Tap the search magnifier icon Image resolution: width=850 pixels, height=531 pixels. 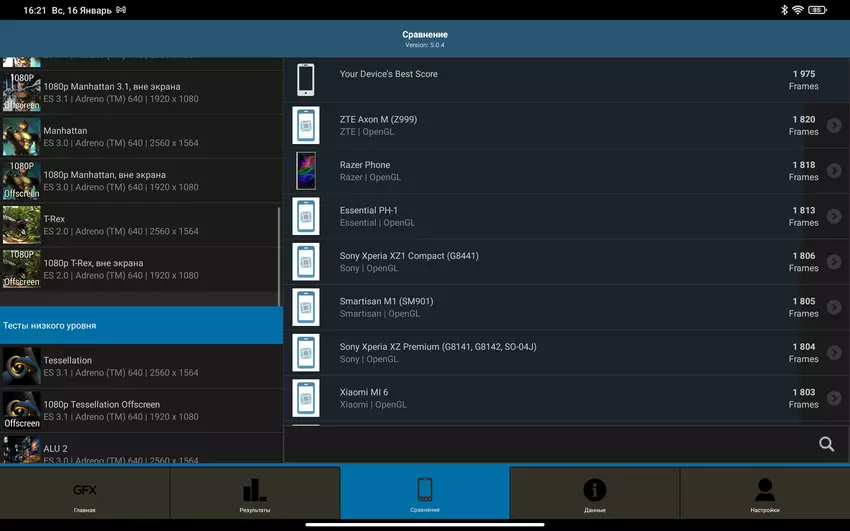point(826,444)
